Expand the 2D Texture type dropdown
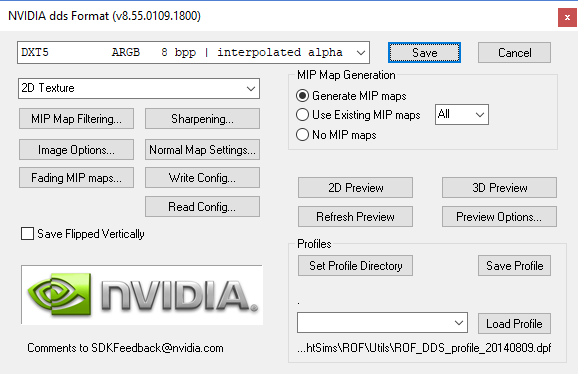578x374 pixels. tap(139, 88)
